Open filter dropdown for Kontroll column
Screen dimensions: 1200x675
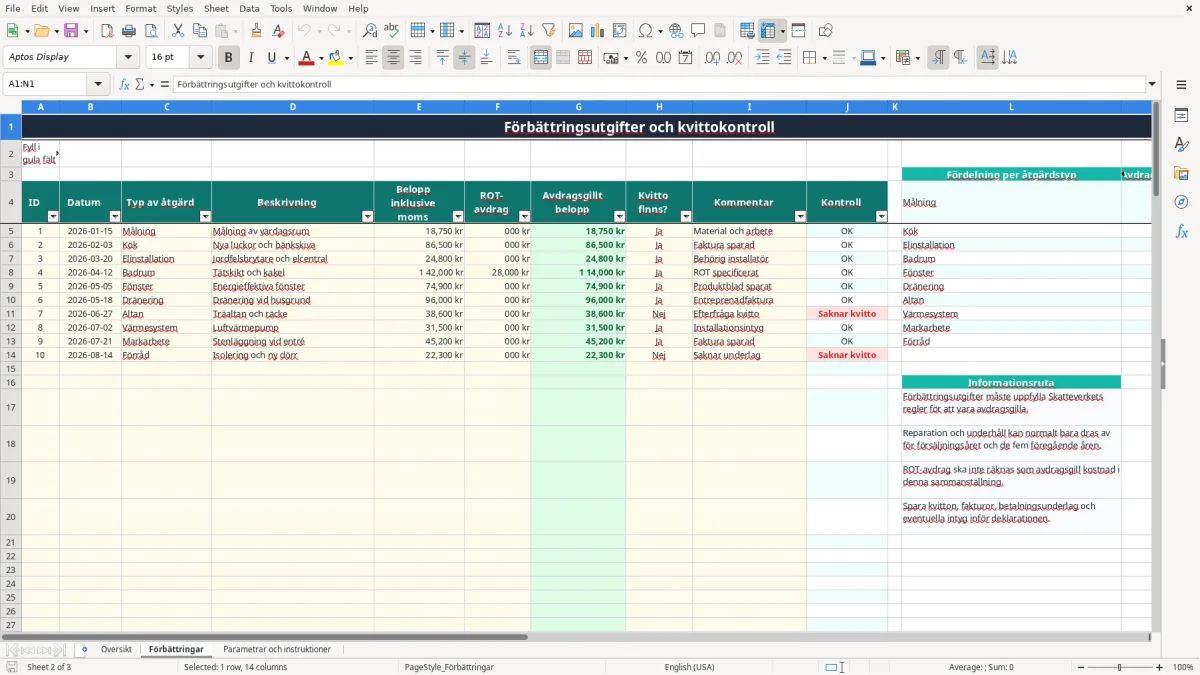881,216
